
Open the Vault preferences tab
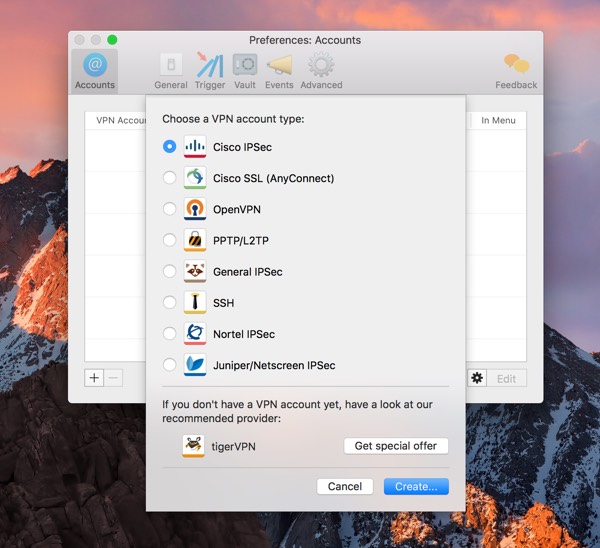coord(245,72)
